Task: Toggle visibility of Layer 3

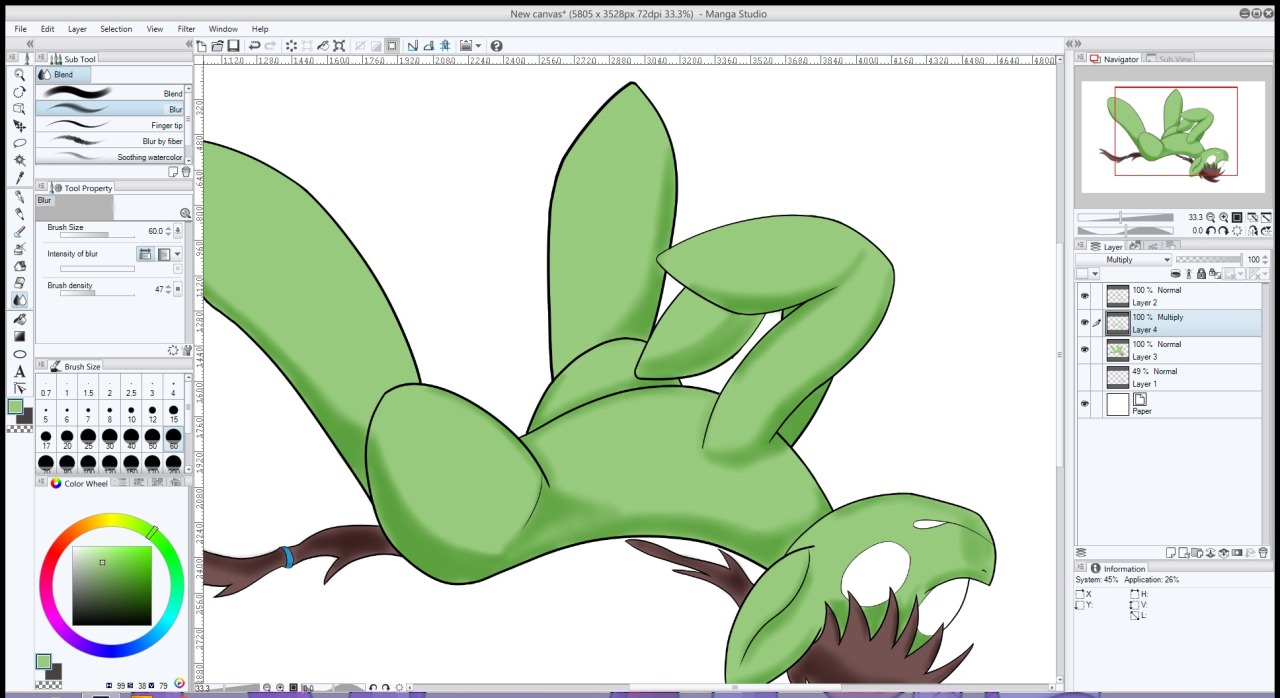Action: tap(1085, 349)
